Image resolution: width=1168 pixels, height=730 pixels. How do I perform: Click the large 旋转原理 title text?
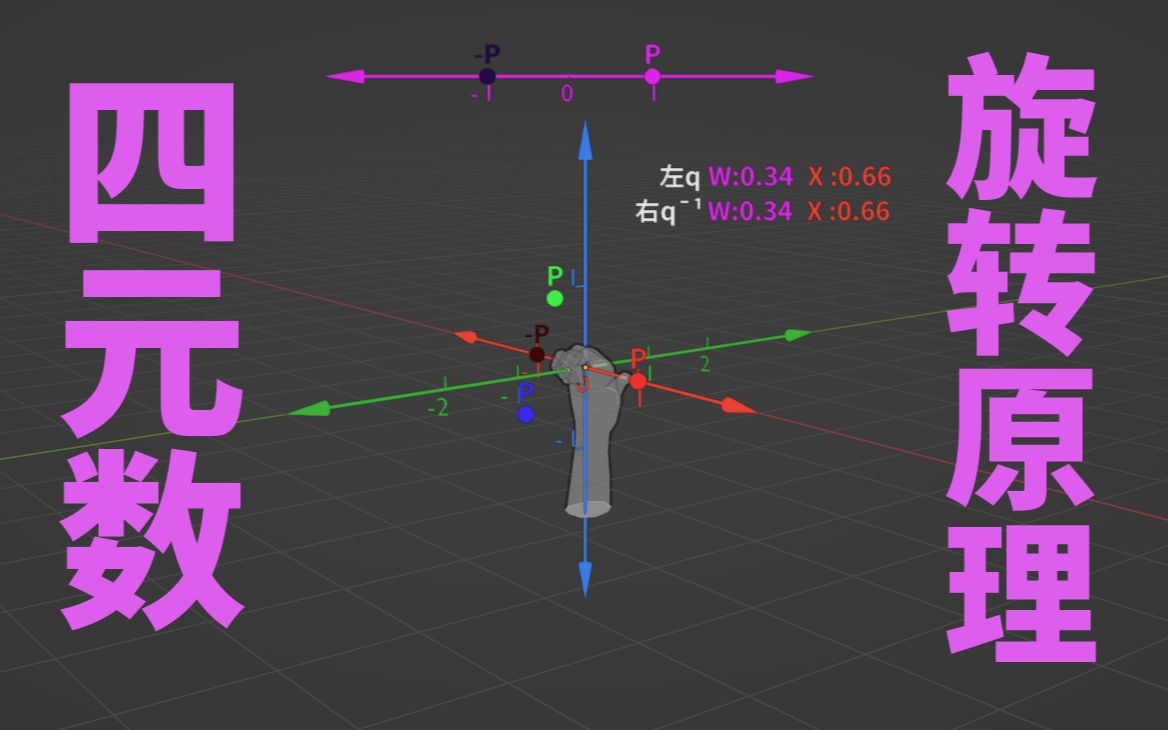click(1022, 357)
